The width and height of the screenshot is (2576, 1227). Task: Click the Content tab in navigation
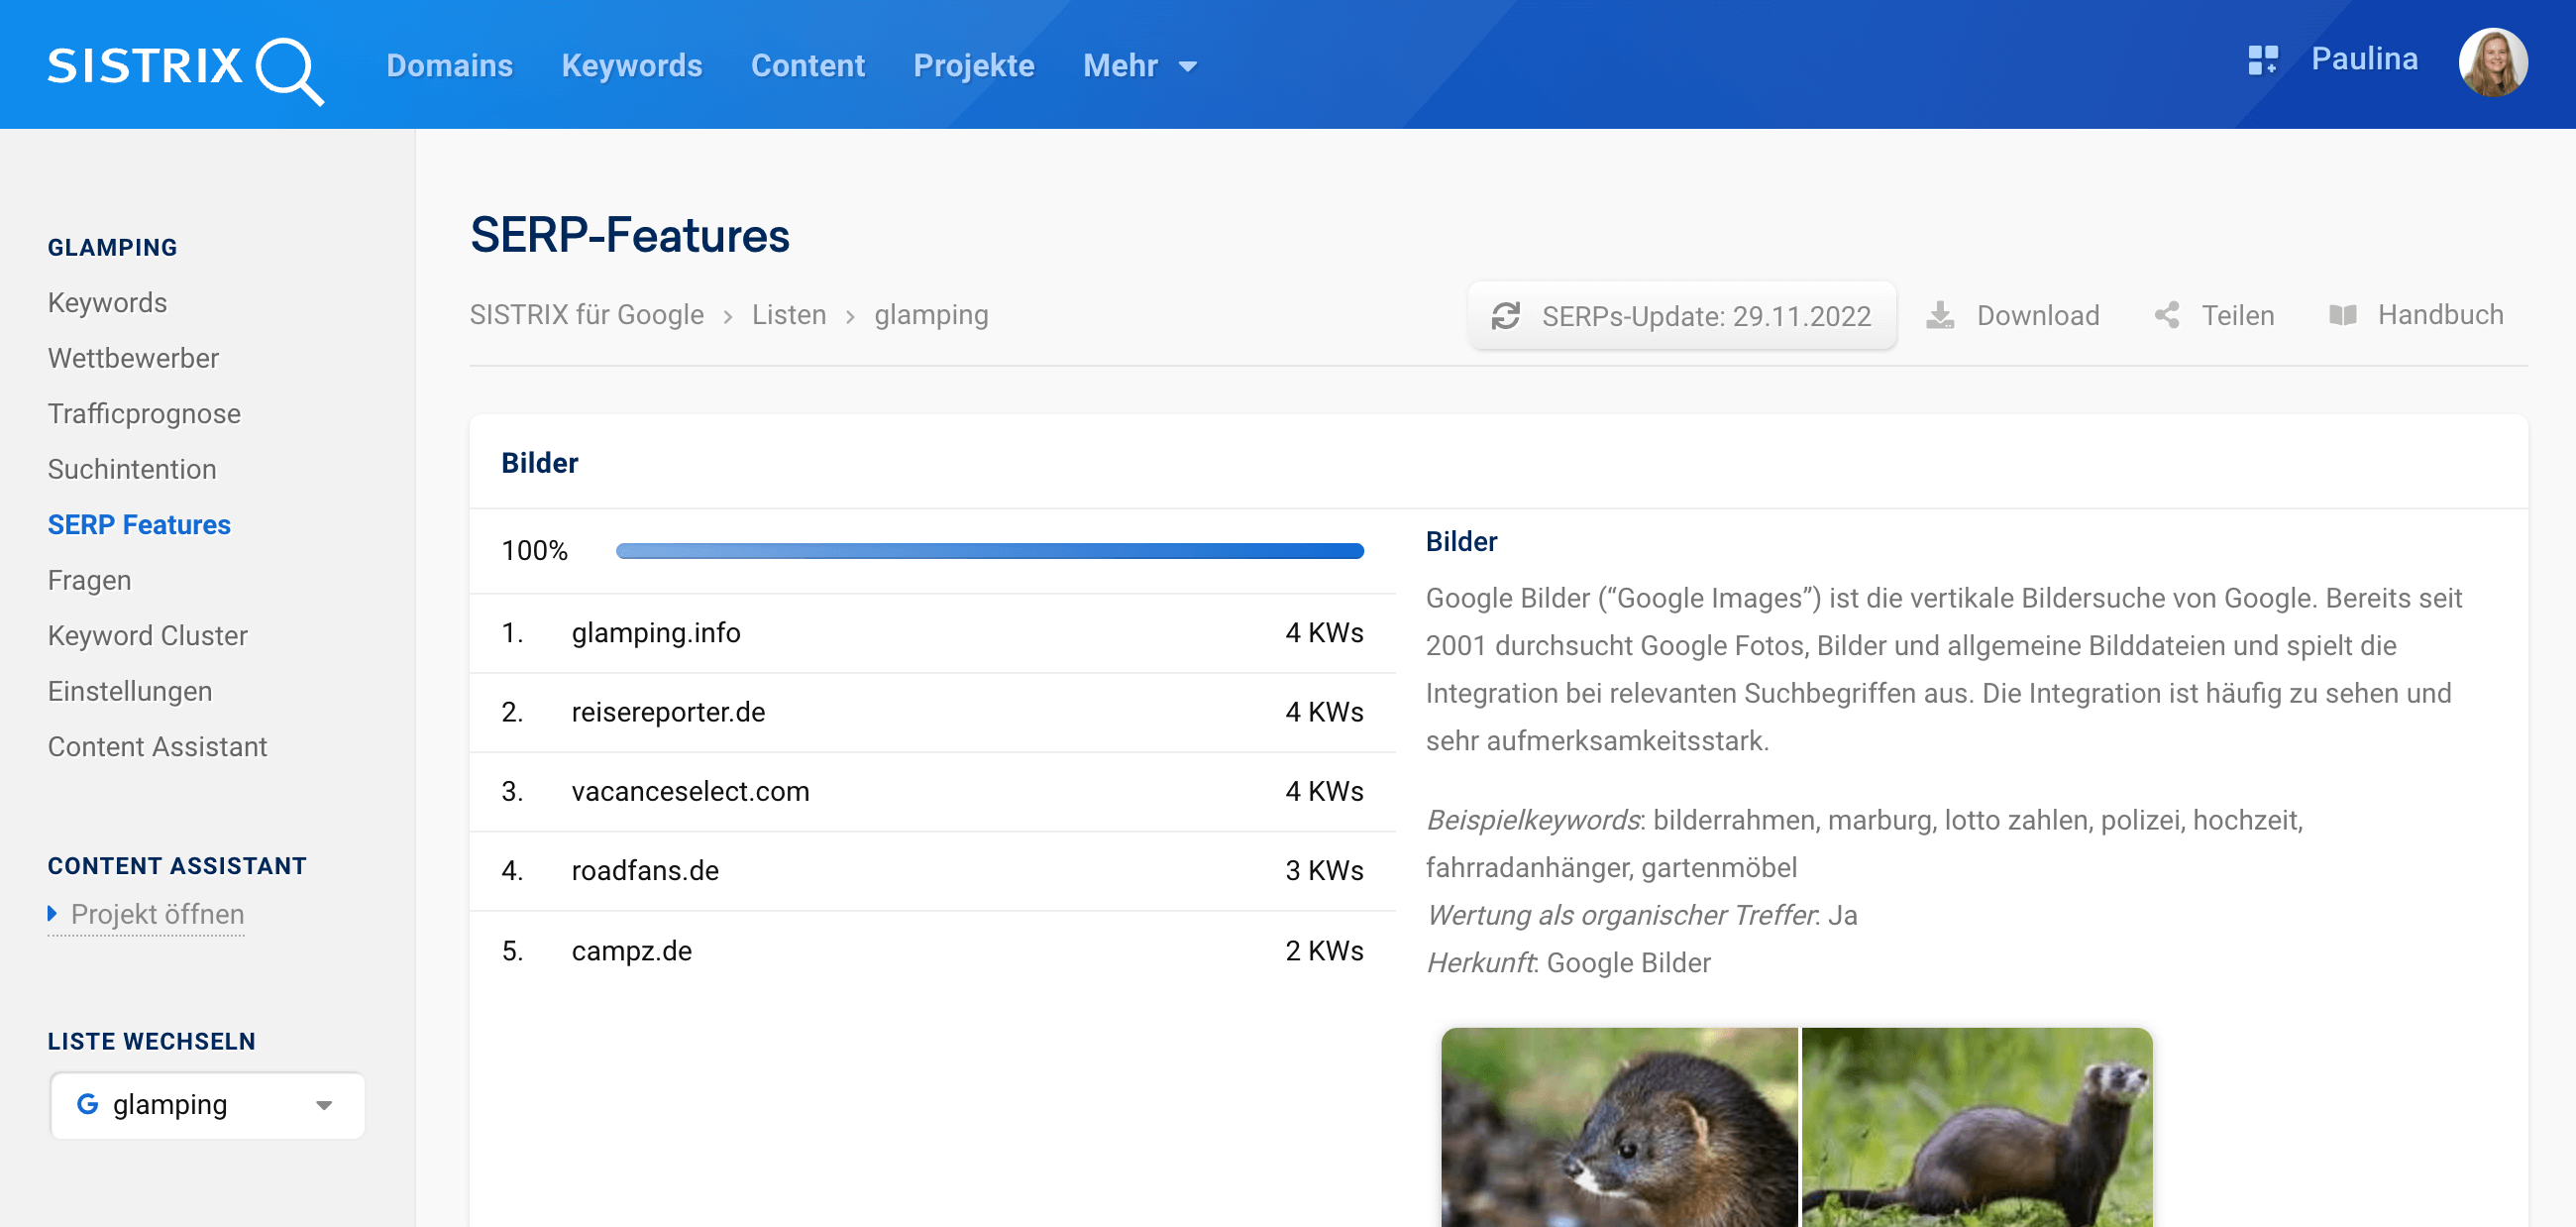click(808, 65)
